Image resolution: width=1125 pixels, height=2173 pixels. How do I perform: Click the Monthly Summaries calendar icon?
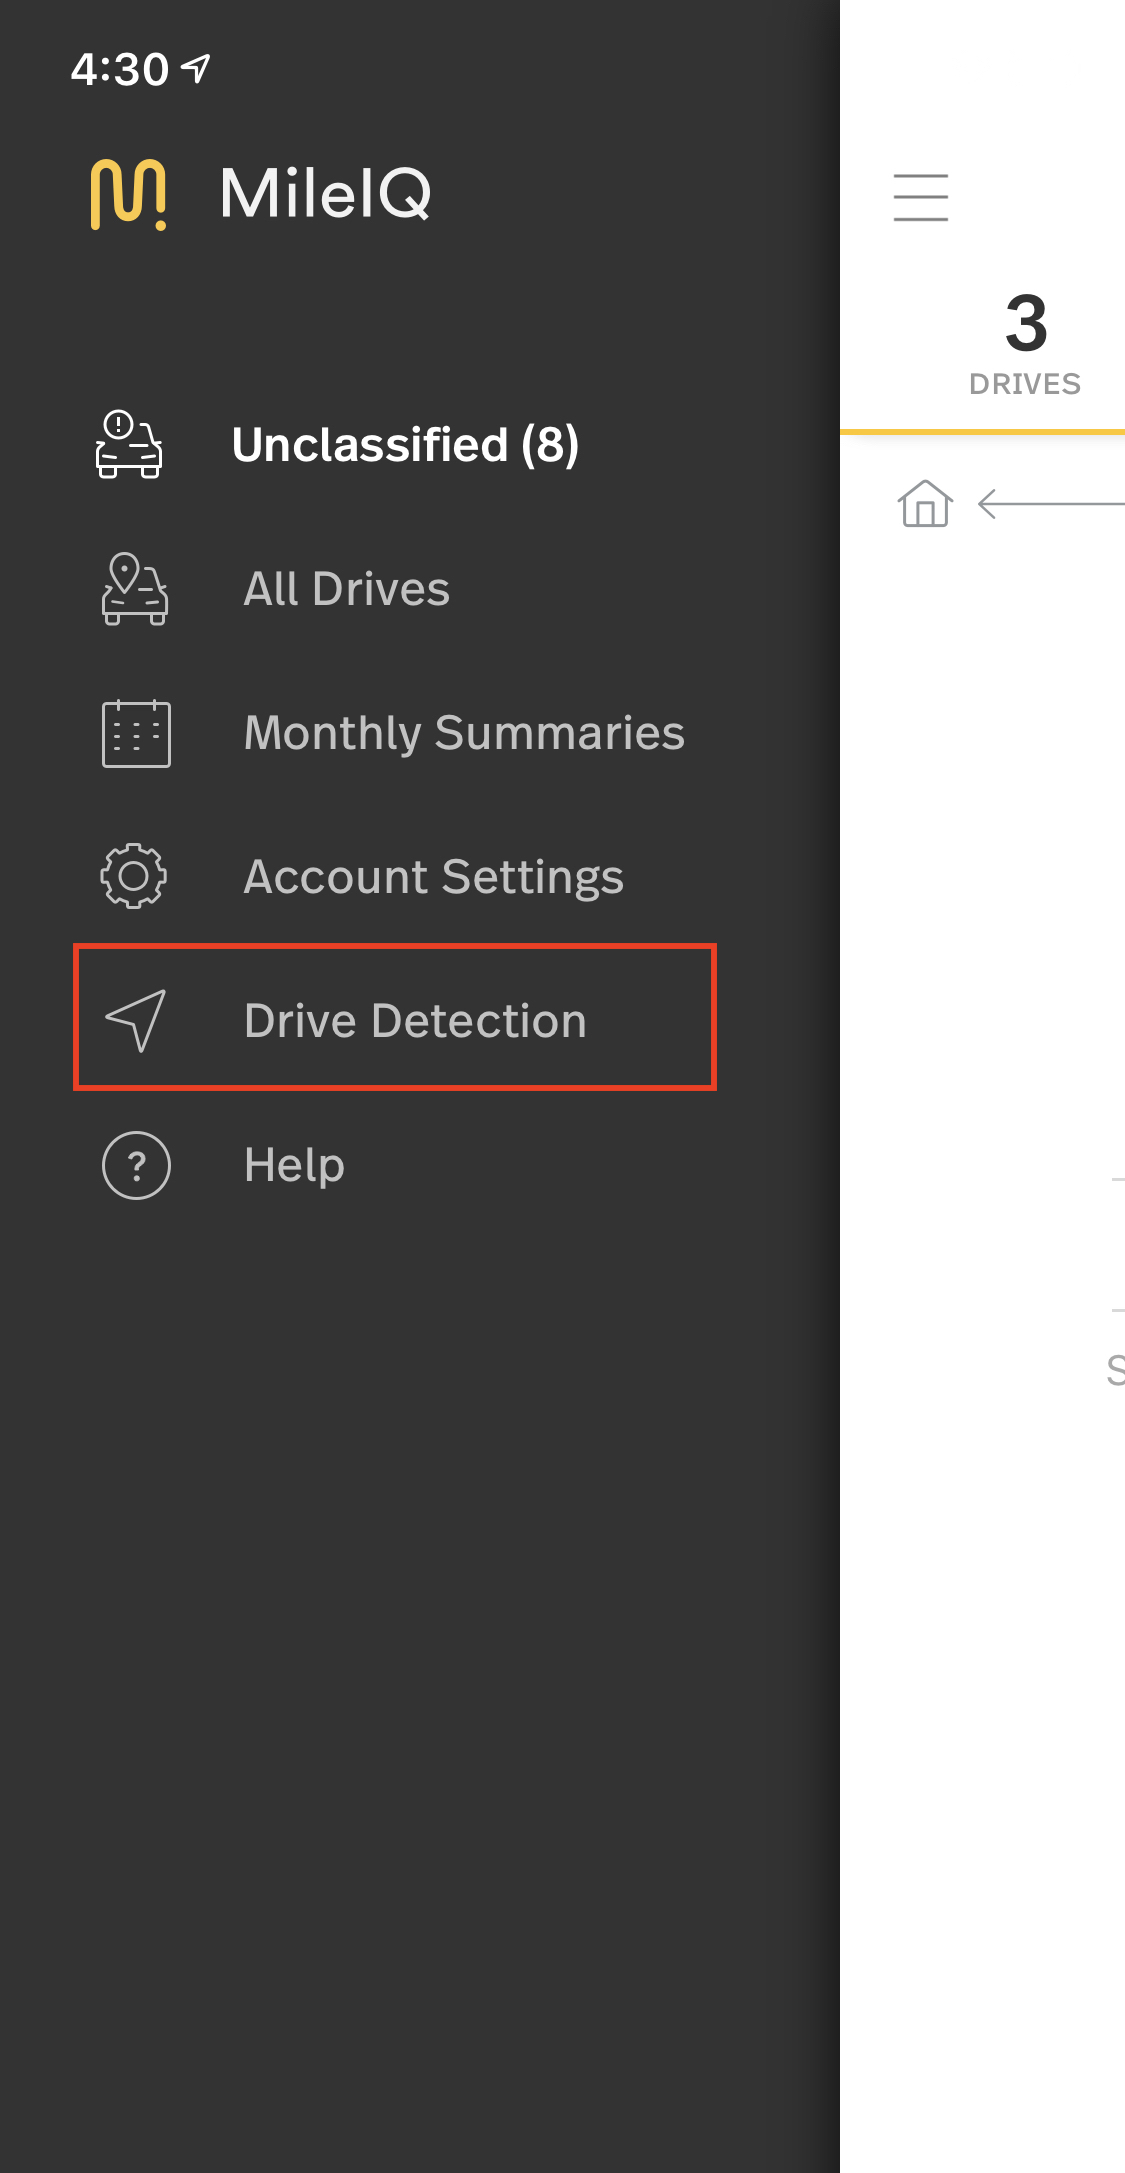pos(136,733)
